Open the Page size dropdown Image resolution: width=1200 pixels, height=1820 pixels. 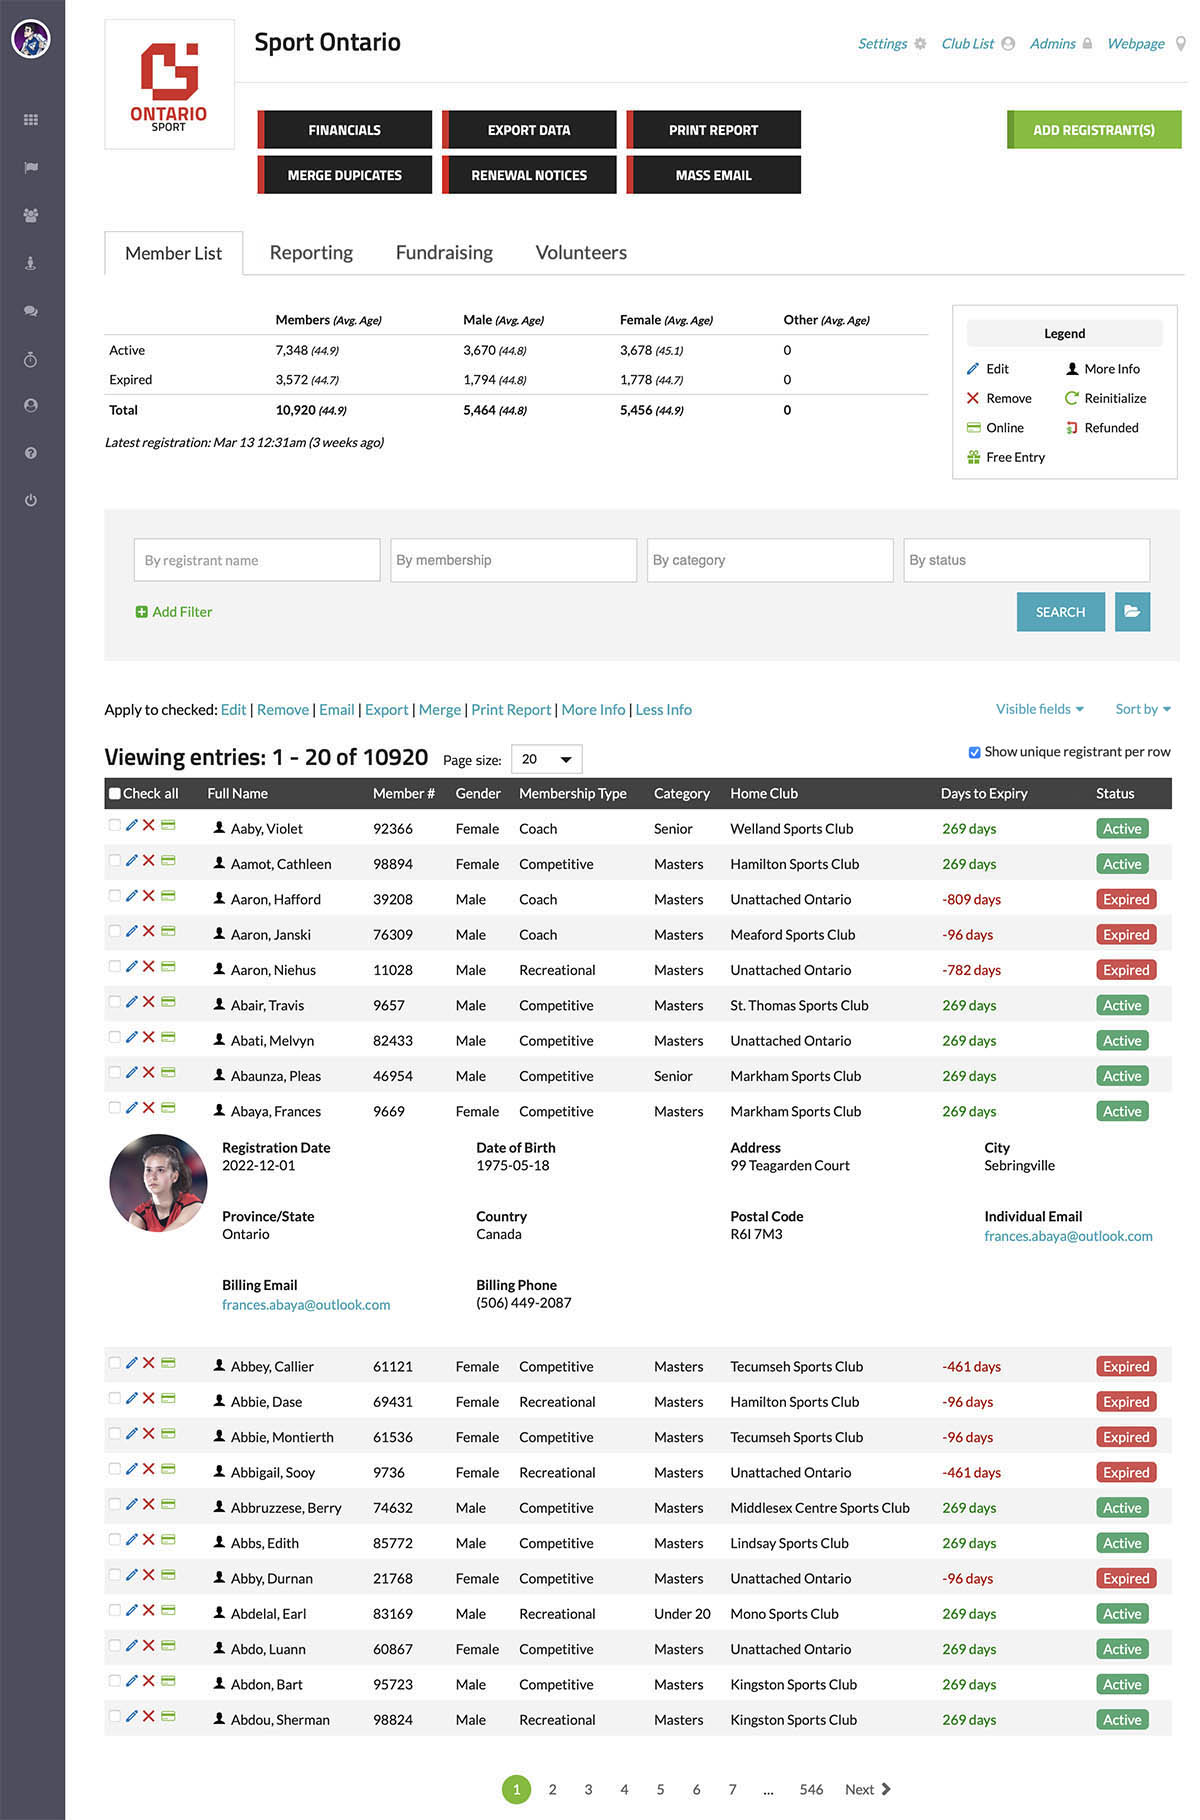(x=546, y=760)
